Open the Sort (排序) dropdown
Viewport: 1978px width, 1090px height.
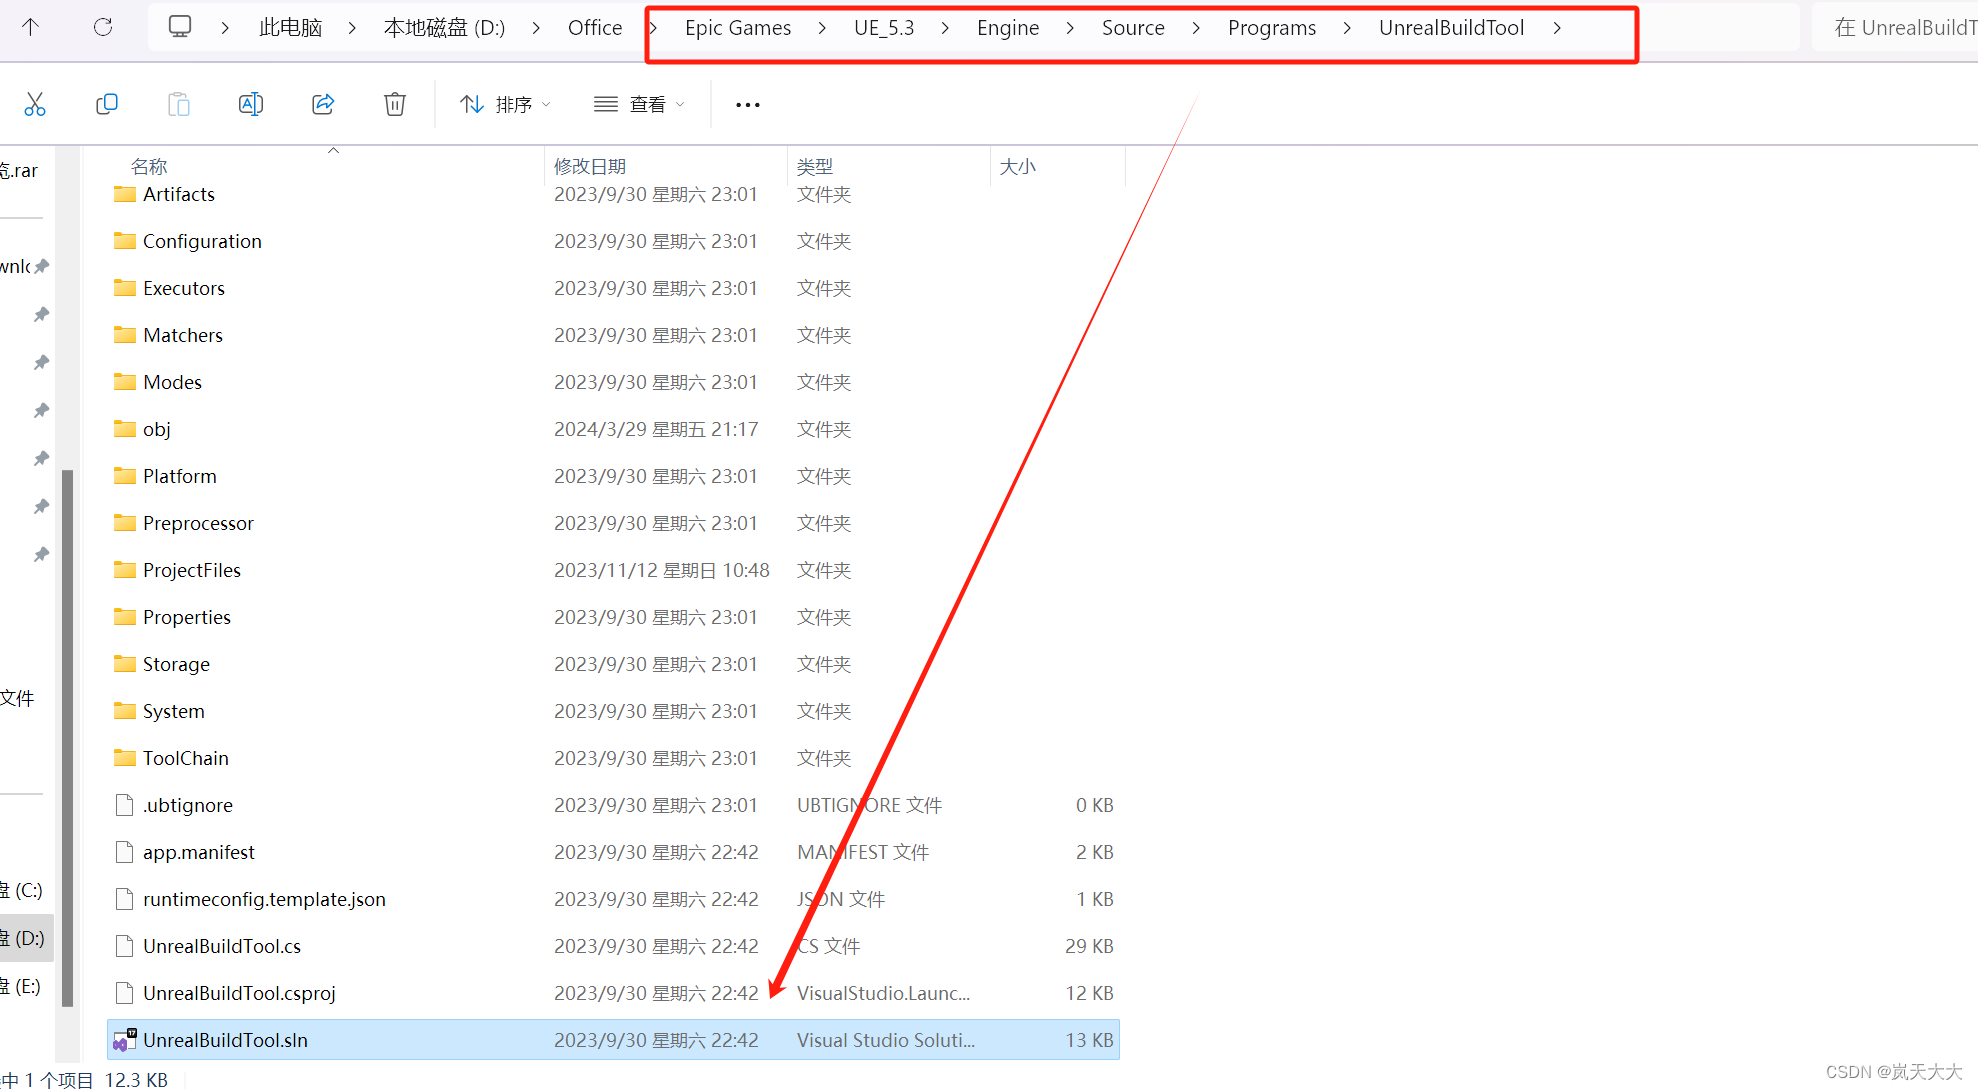click(505, 104)
